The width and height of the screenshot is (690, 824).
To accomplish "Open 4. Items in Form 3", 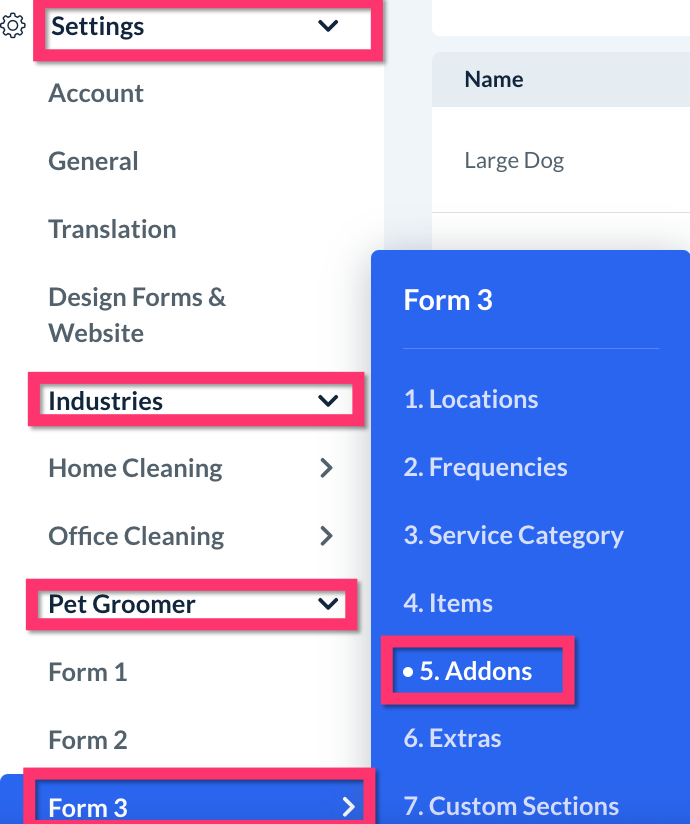I will (x=448, y=603).
